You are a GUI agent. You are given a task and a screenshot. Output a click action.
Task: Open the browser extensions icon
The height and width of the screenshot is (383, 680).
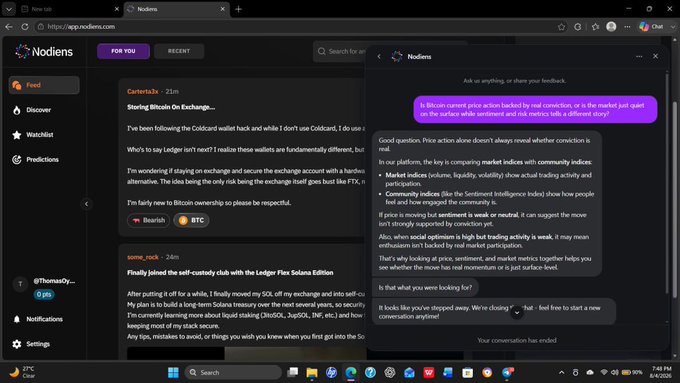pyautogui.click(x=578, y=26)
